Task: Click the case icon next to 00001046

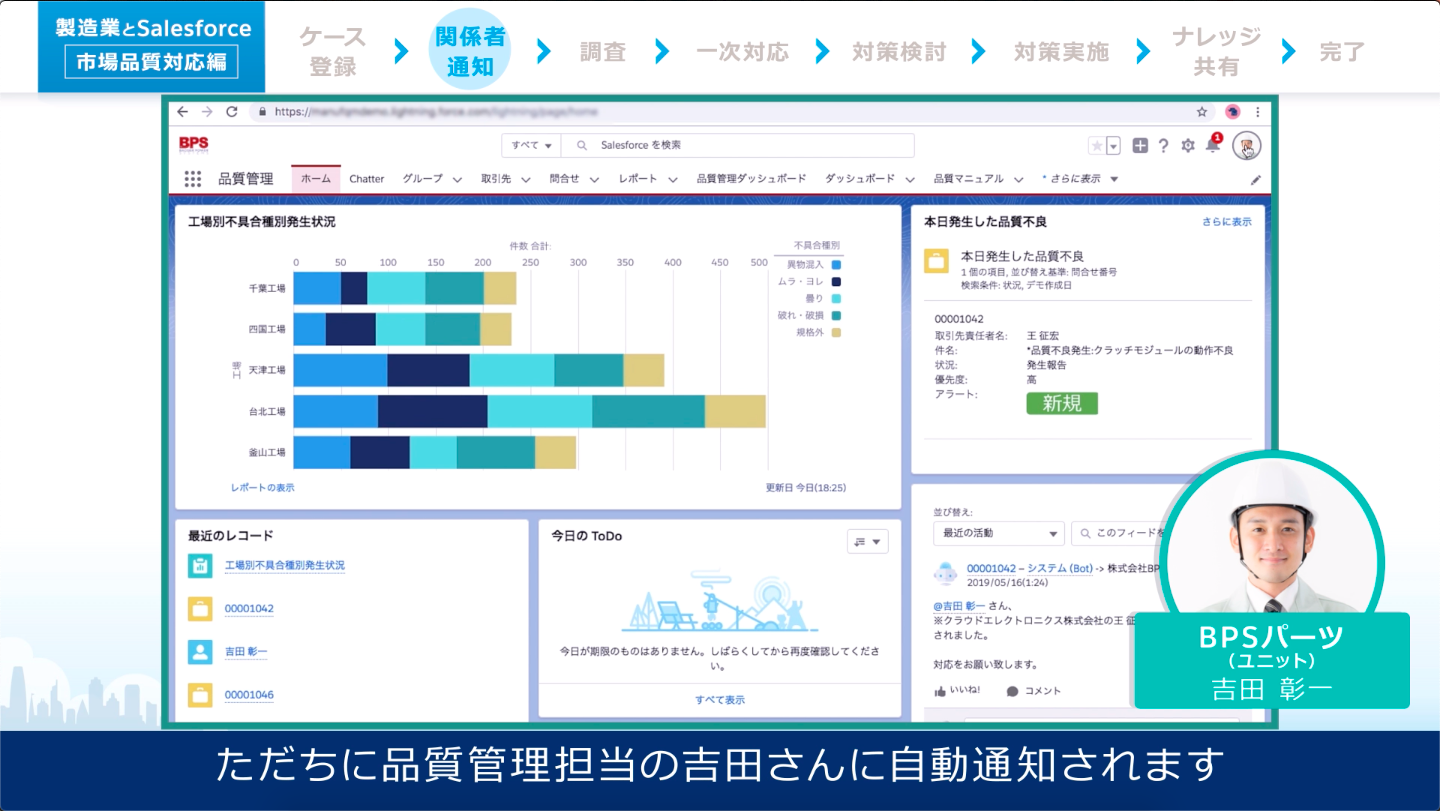Action: pos(200,694)
